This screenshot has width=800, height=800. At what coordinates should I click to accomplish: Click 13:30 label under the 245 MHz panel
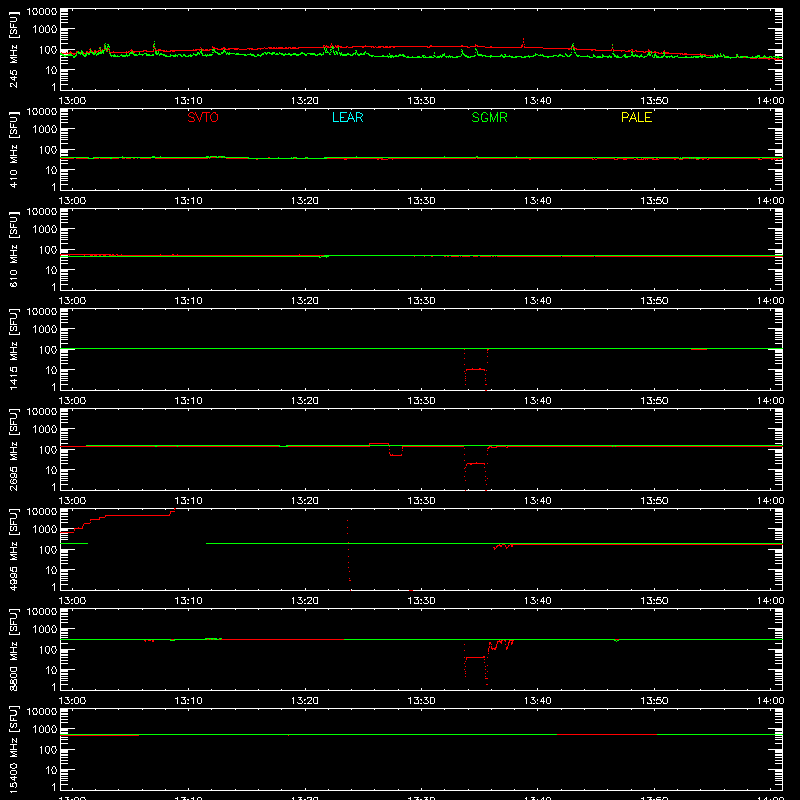tap(421, 101)
